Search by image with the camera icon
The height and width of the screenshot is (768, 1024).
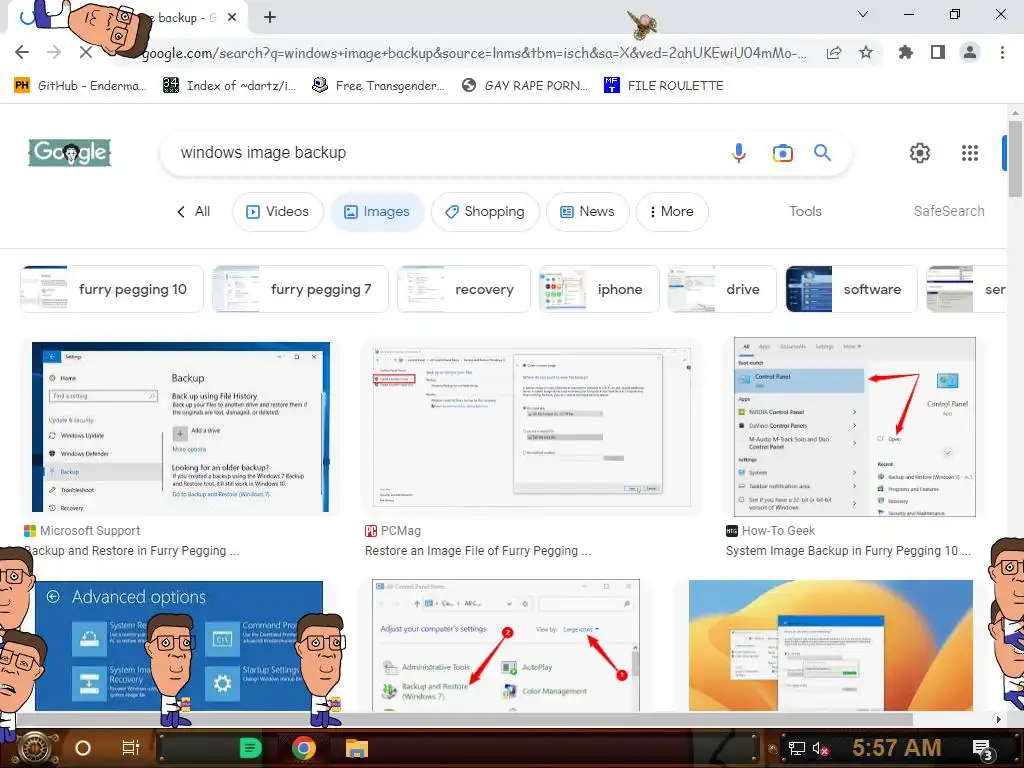782,153
